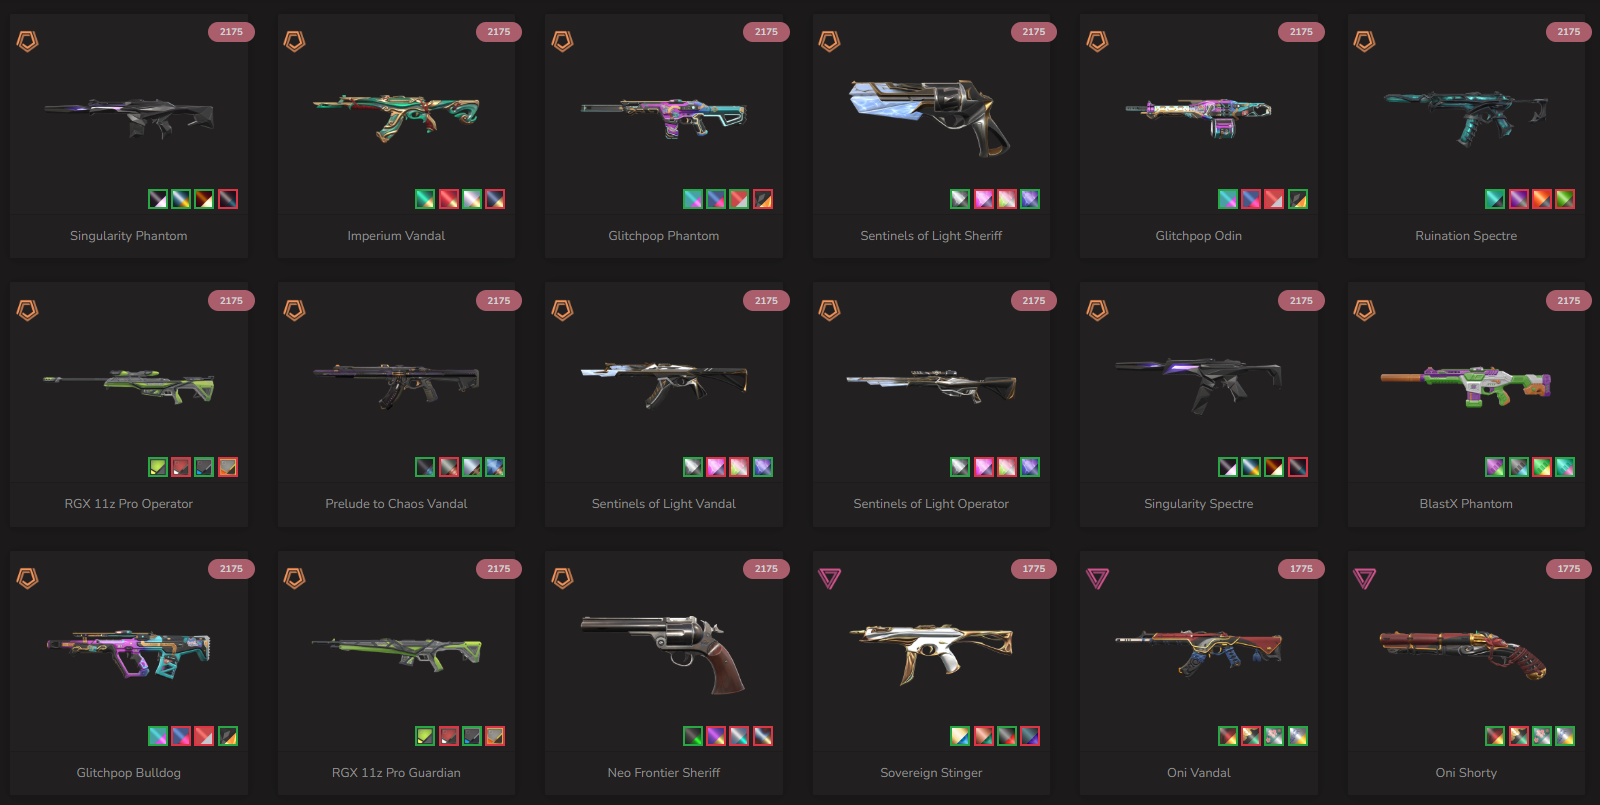Open the Sentinels of Light Sheriff image
The image size is (1600, 805).
click(929, 117)
